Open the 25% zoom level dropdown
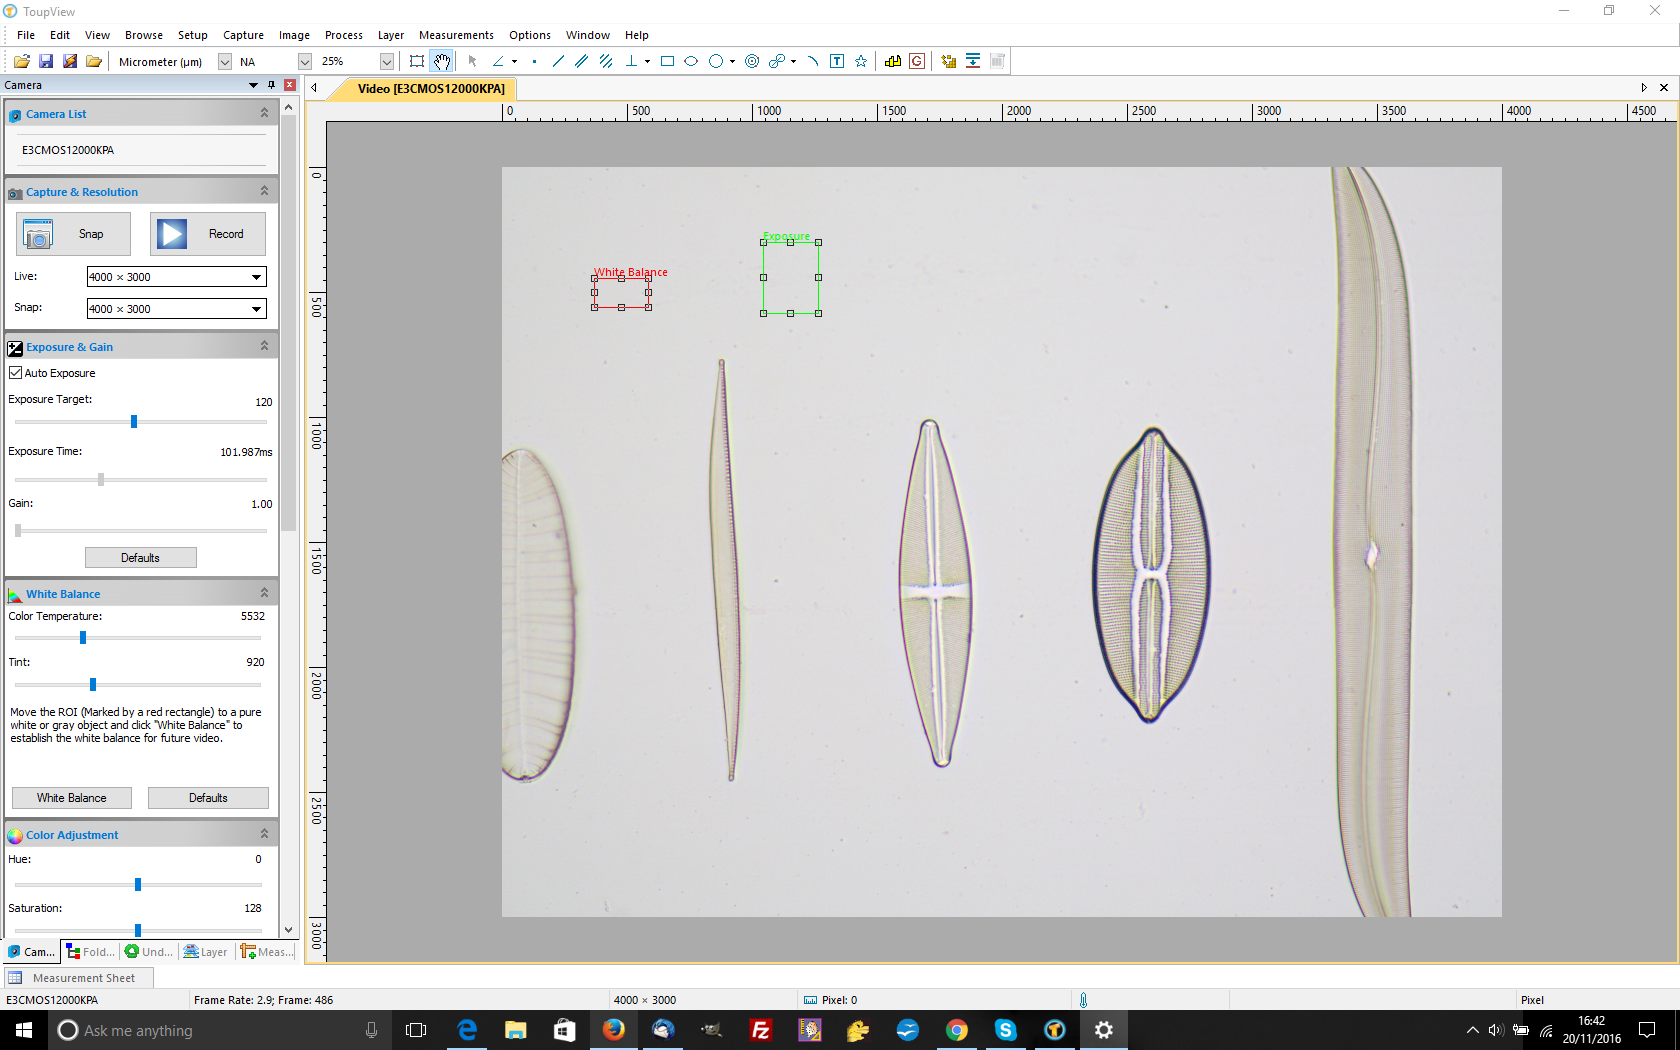The height and width of the screenshot is (1050, 1680). 386,61
